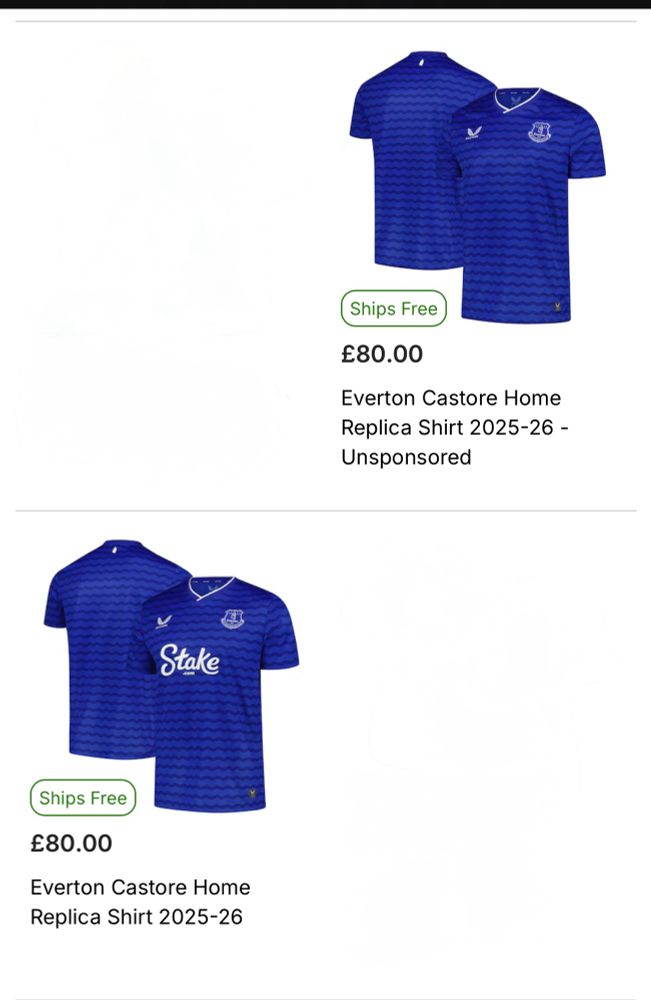
Task: Click the Everton crest on the Stake shirt
Action: click(x=232, y=619)
